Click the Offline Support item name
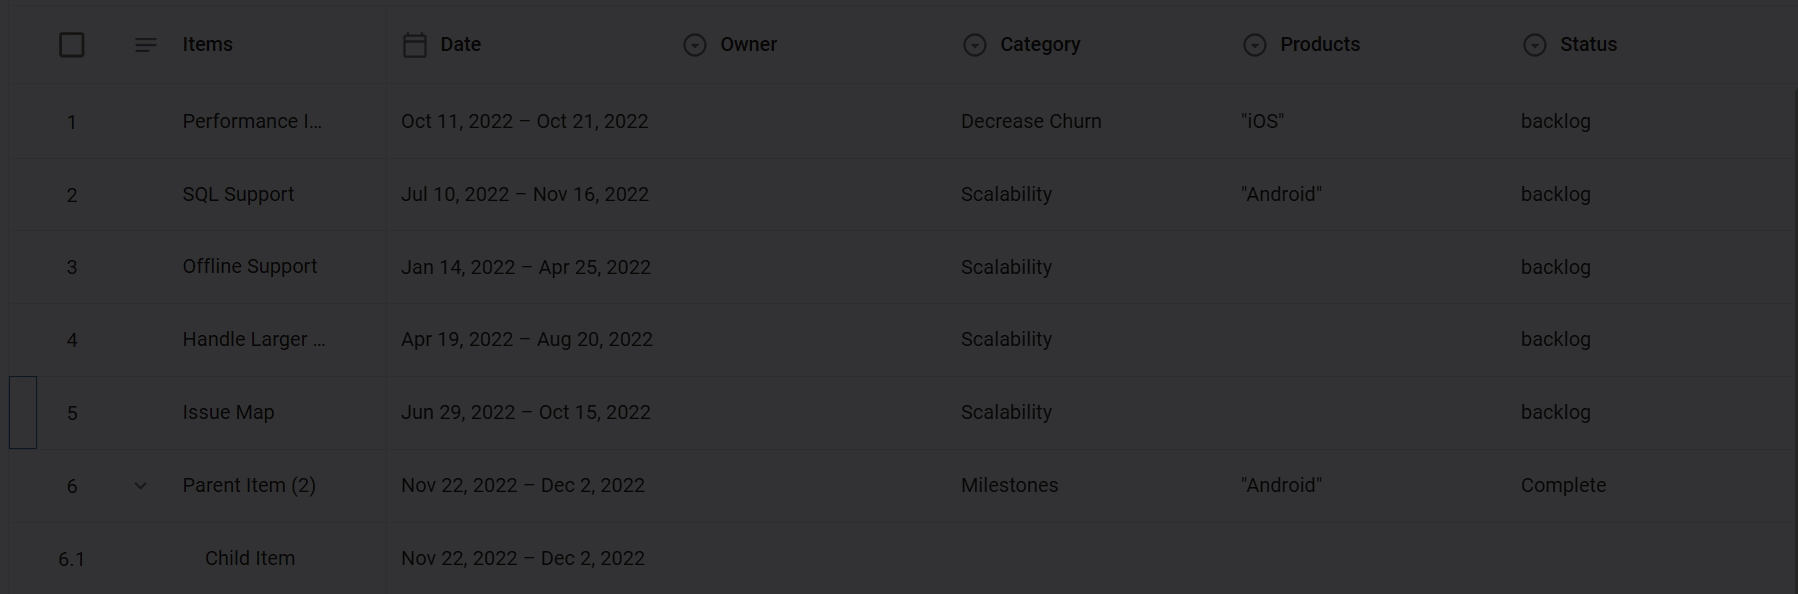The image size is (1798, 594). (249, 267)
